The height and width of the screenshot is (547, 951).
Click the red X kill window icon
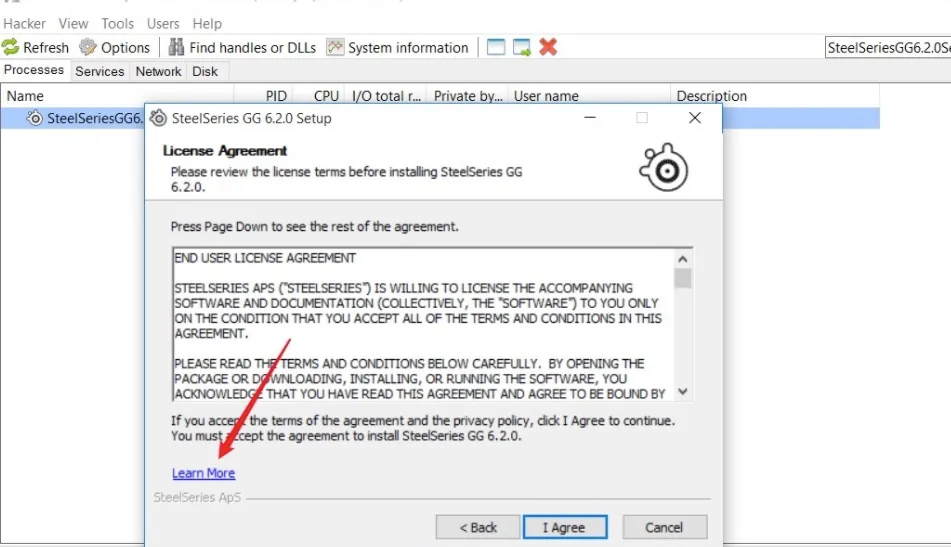(x=548, y=47)
